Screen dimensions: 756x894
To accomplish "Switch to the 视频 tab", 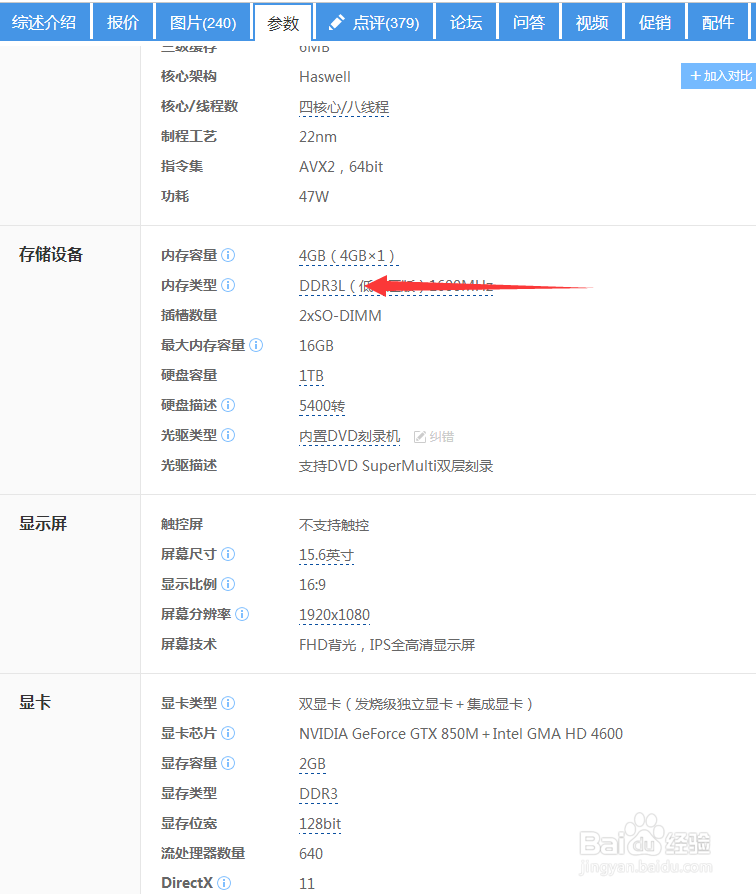I will 592,22.
